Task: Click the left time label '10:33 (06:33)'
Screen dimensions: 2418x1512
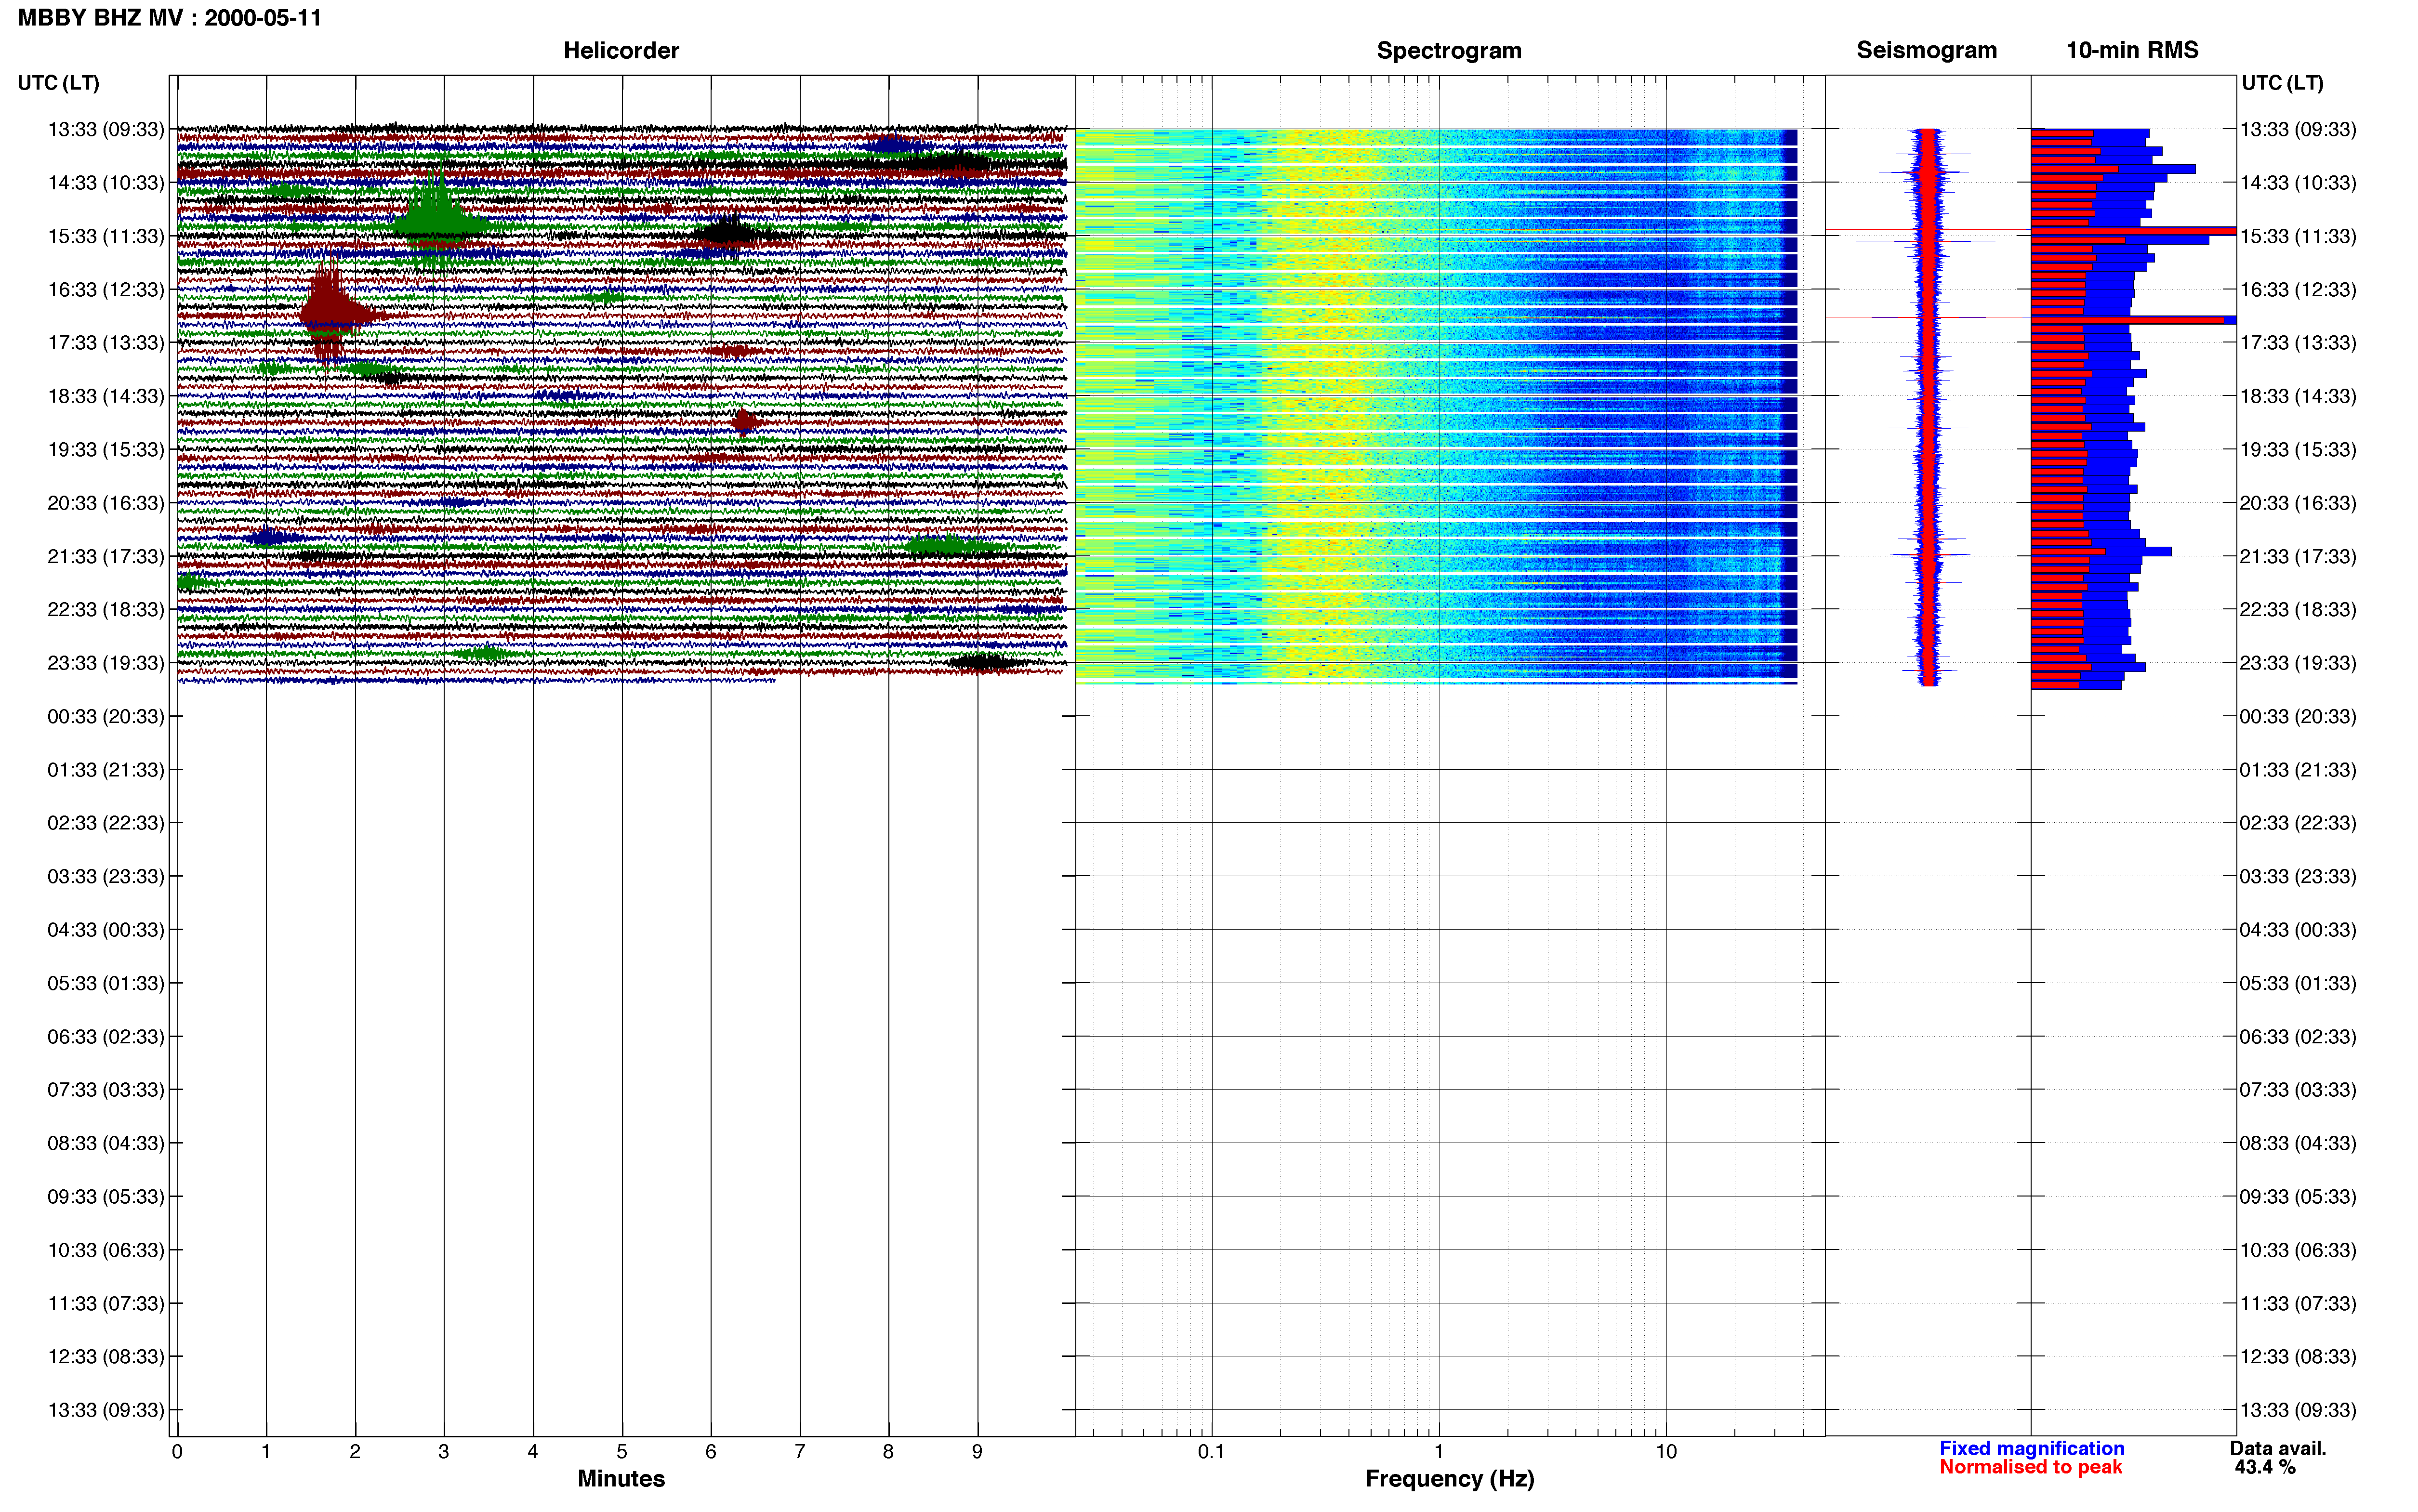Action: tap(106, 1250)
